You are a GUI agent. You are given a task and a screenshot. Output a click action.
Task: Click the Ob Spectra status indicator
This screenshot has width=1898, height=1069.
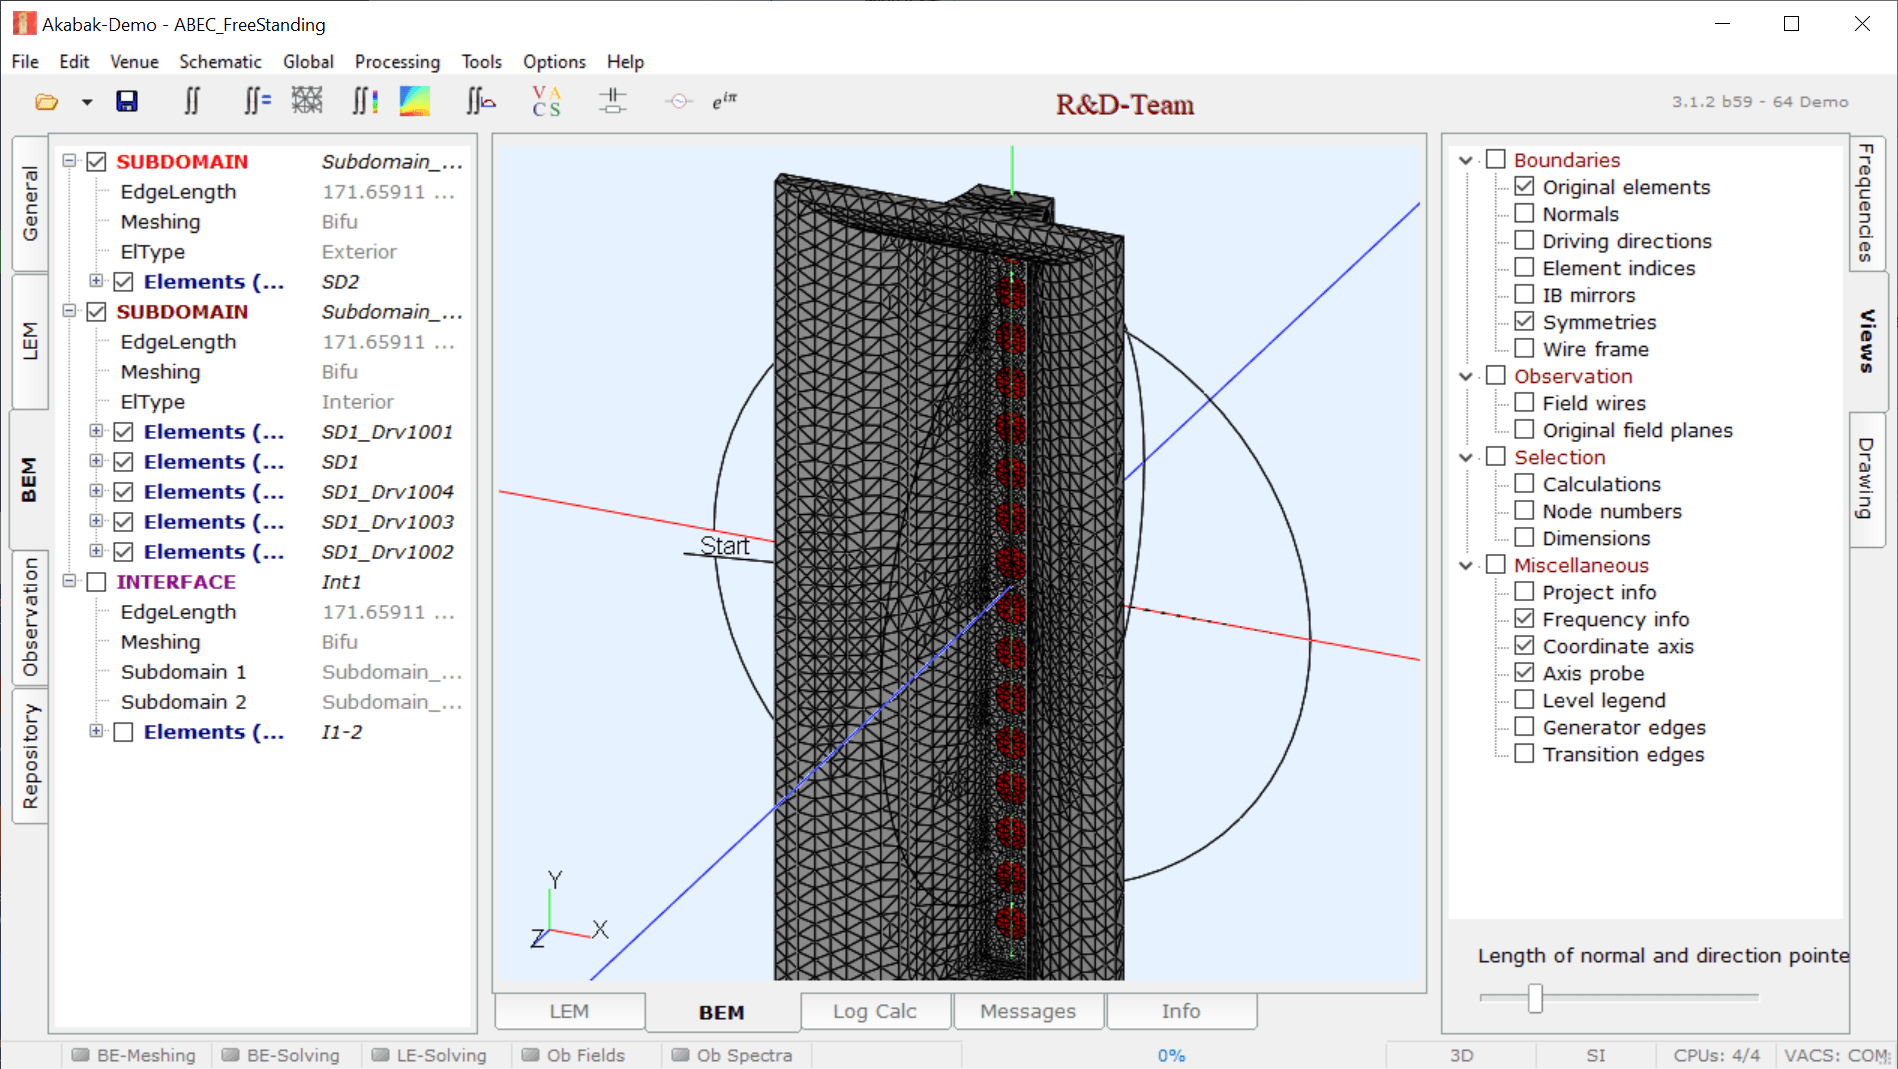tap(733, 1055)
